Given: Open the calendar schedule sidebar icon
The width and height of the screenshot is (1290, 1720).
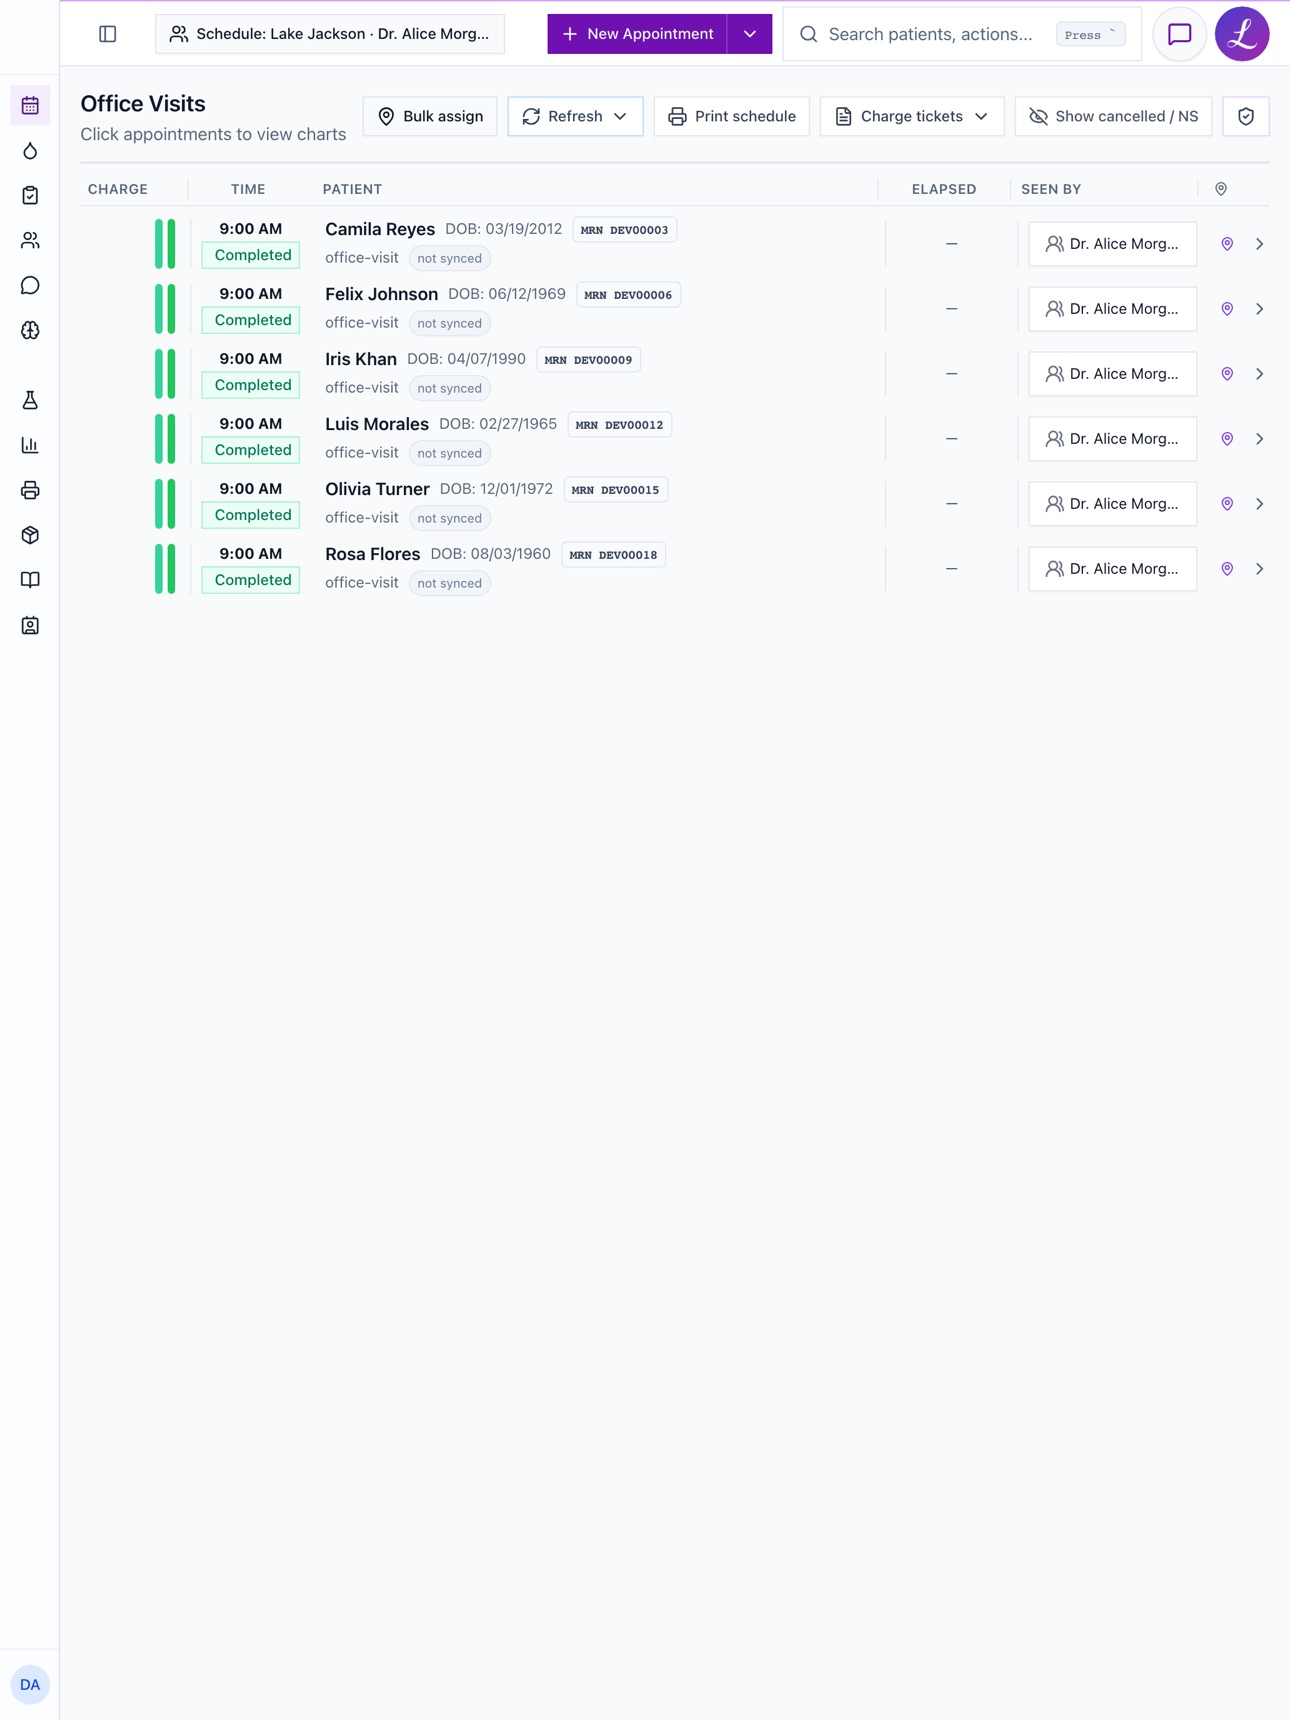Looking at the screenshot, I should tap(30, 105).
